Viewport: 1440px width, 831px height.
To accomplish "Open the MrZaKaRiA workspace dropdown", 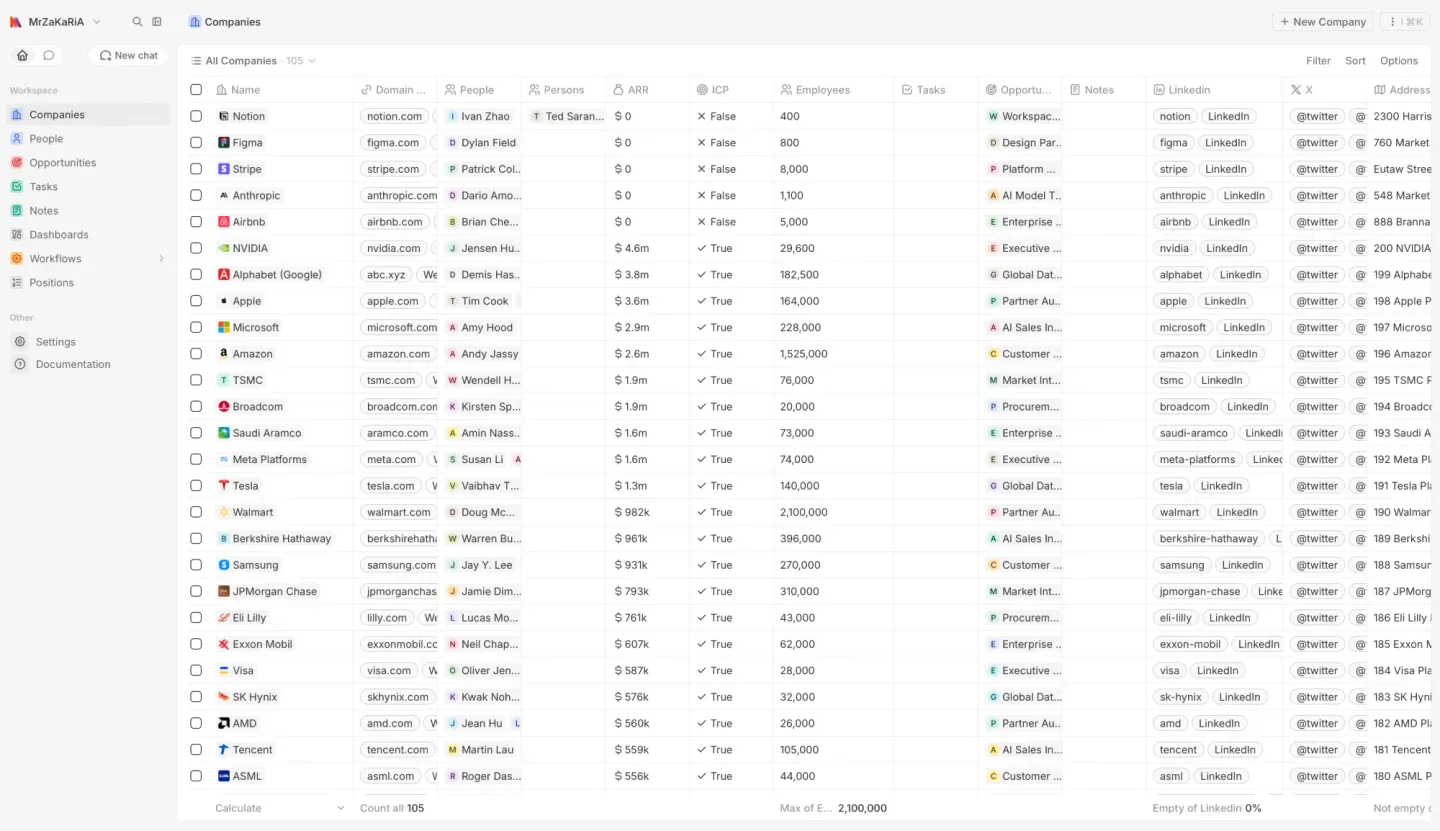I will [x=56, y=22].
